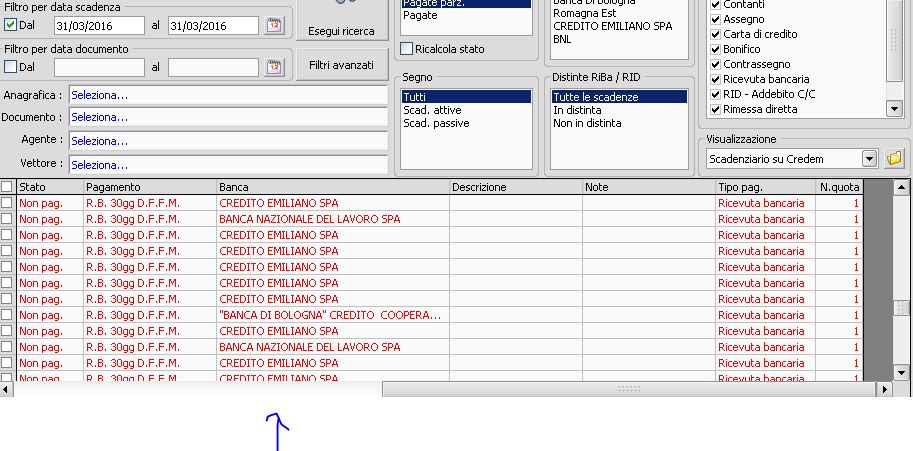Sort by the N.quota column header
This screenshot has height=451, width=913.
(x=839, y=187)
